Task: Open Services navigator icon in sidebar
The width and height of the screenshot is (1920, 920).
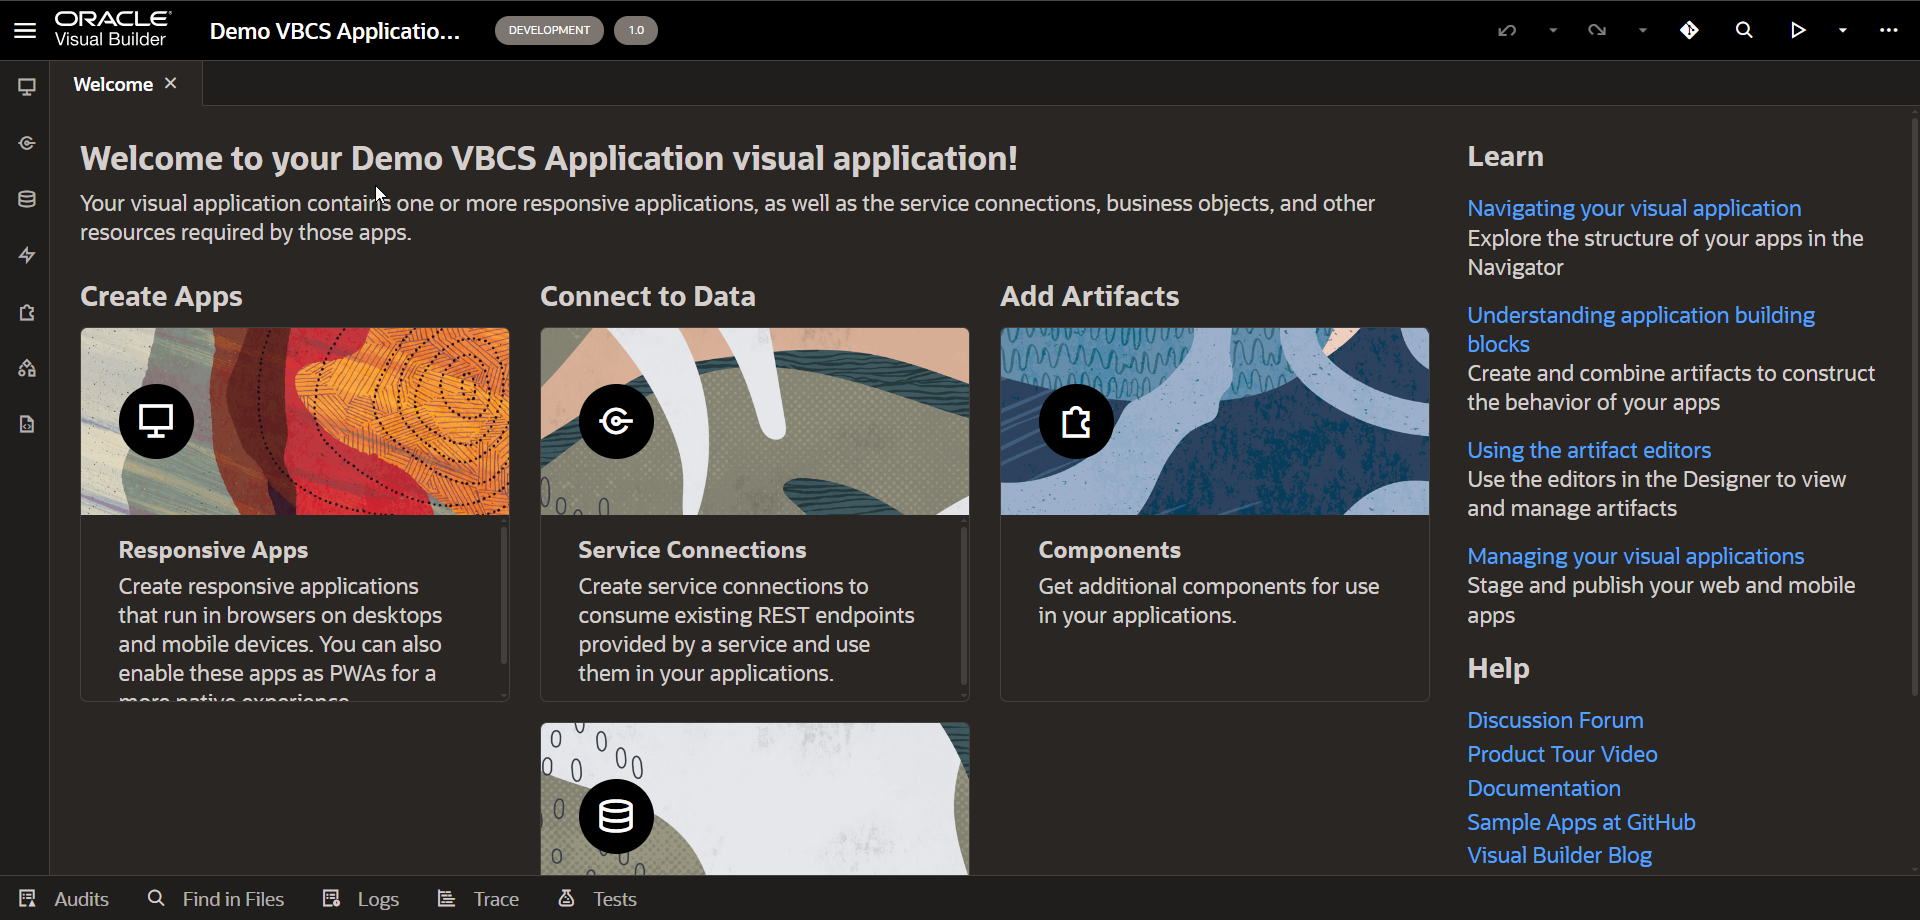Action: pyautogui.click(x=27, y=143)
